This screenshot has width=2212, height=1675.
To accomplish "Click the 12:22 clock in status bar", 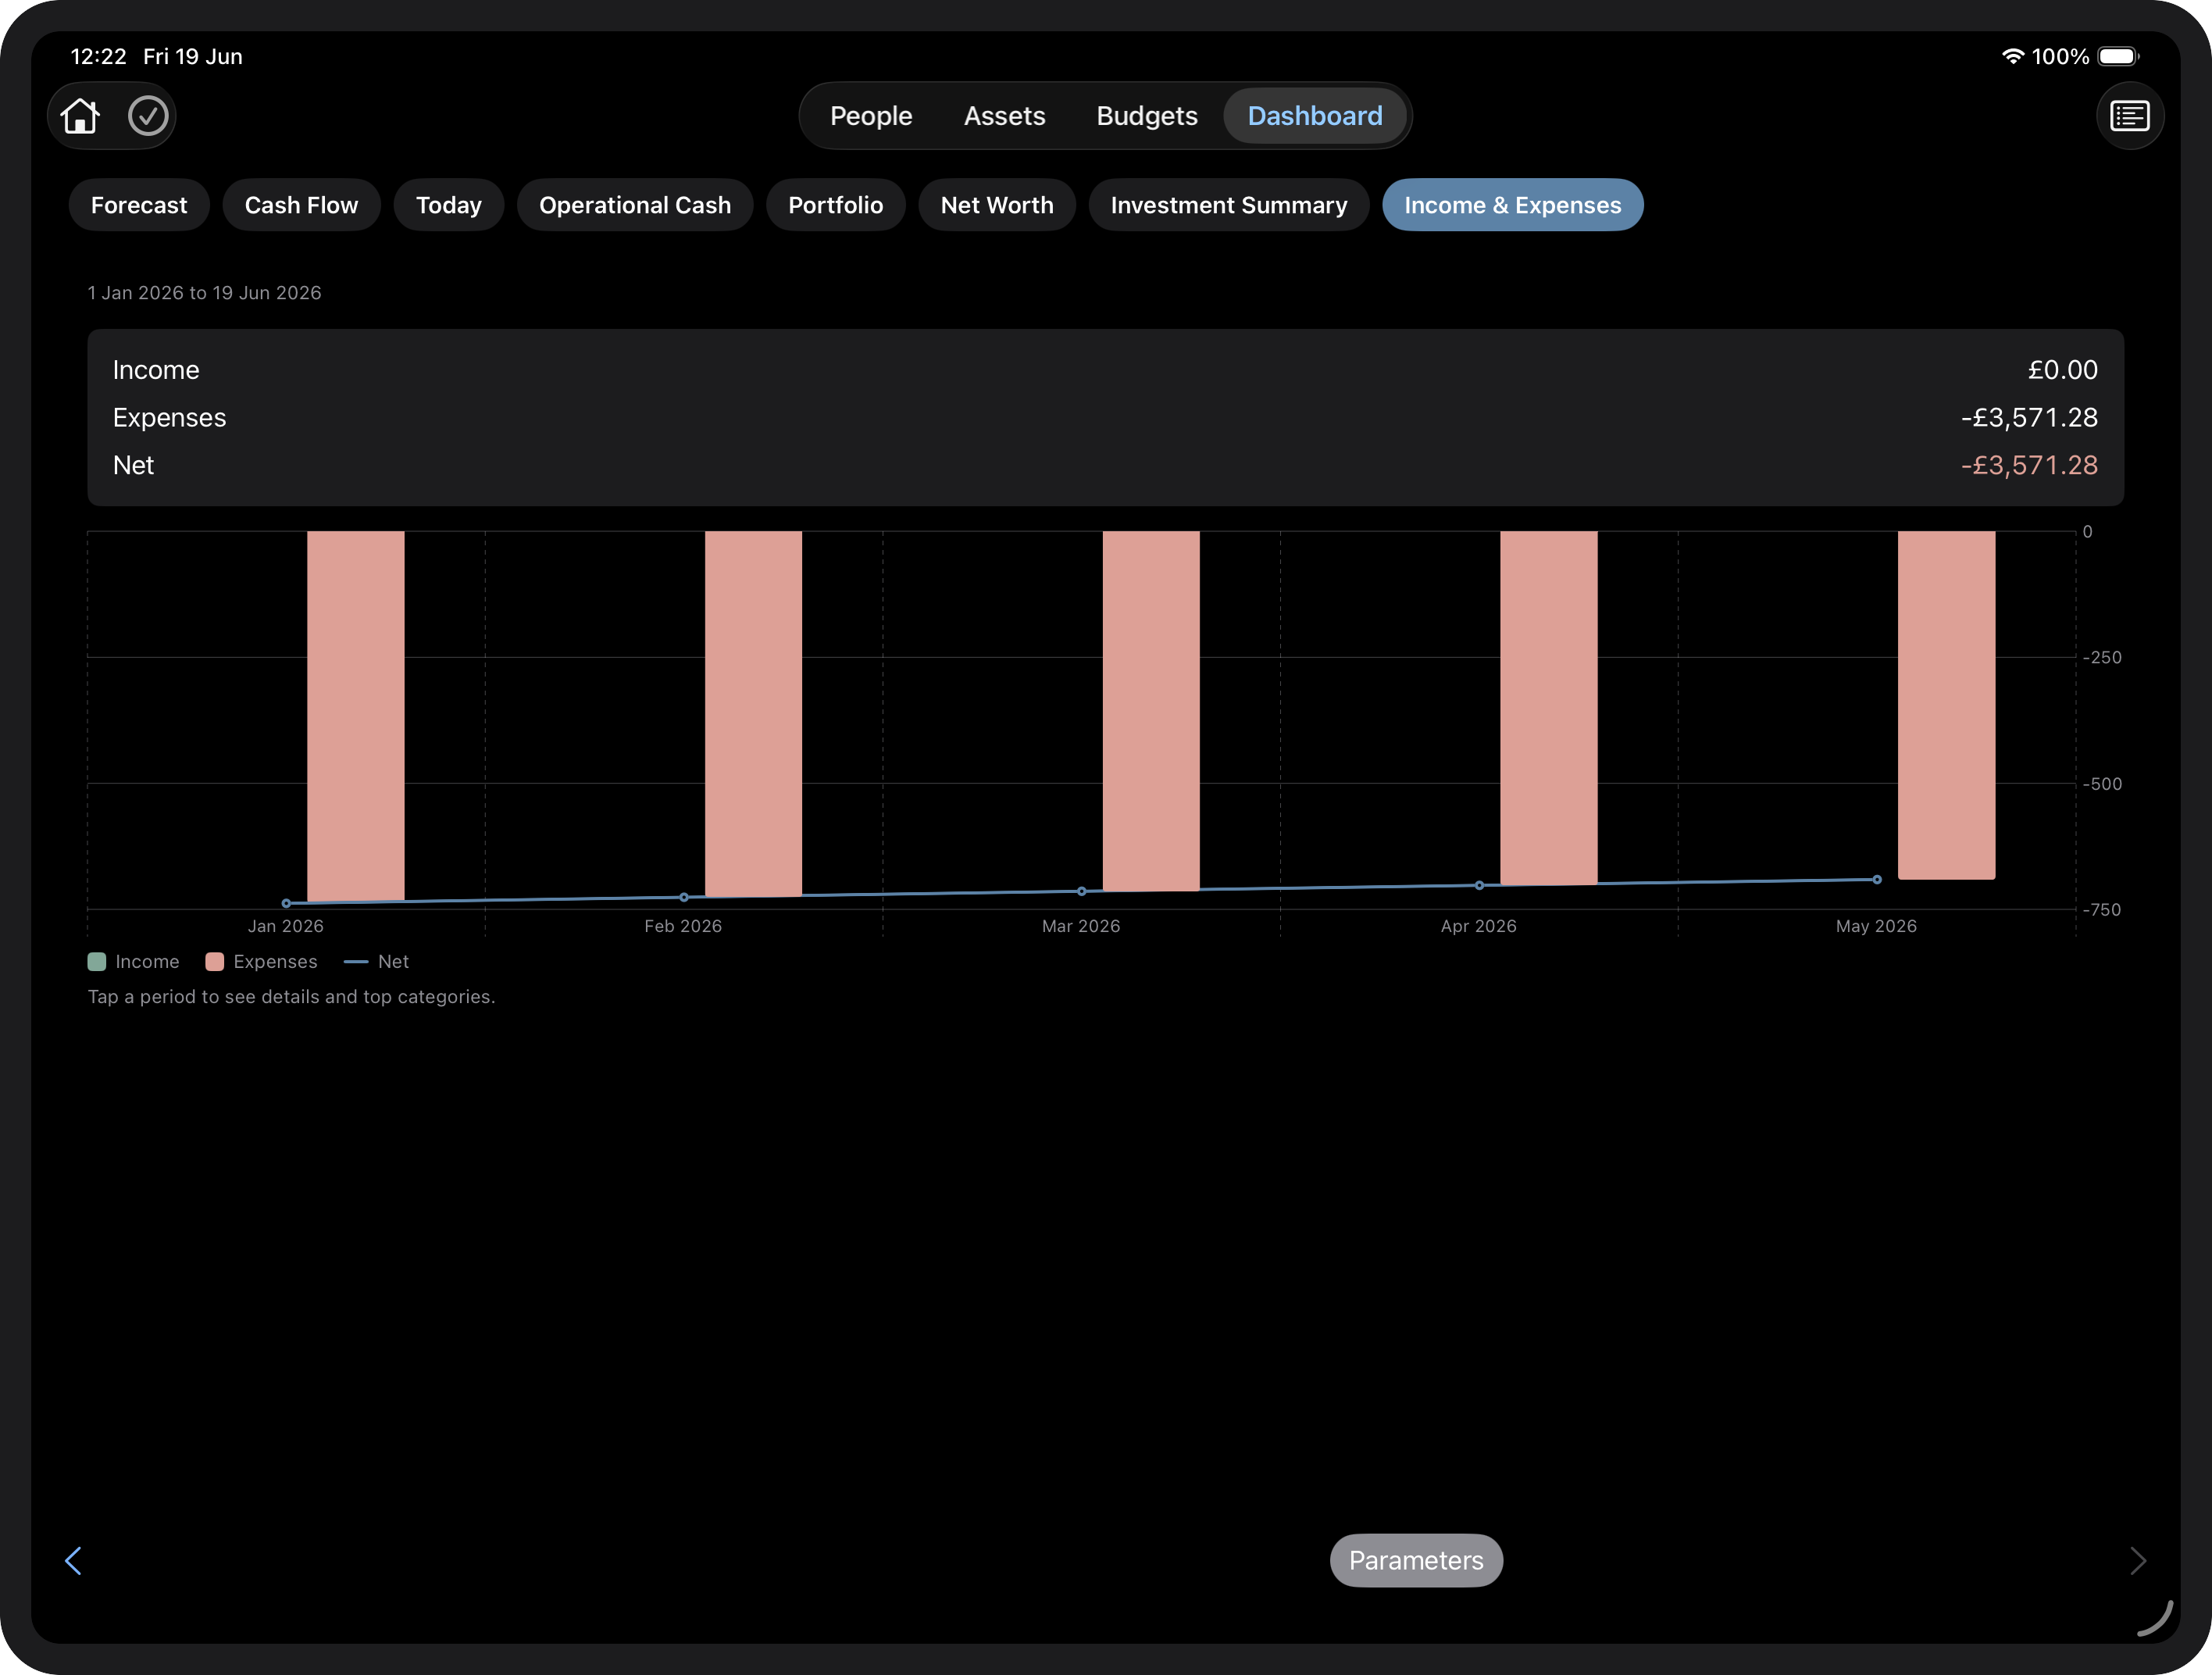I will pos(98,56).
